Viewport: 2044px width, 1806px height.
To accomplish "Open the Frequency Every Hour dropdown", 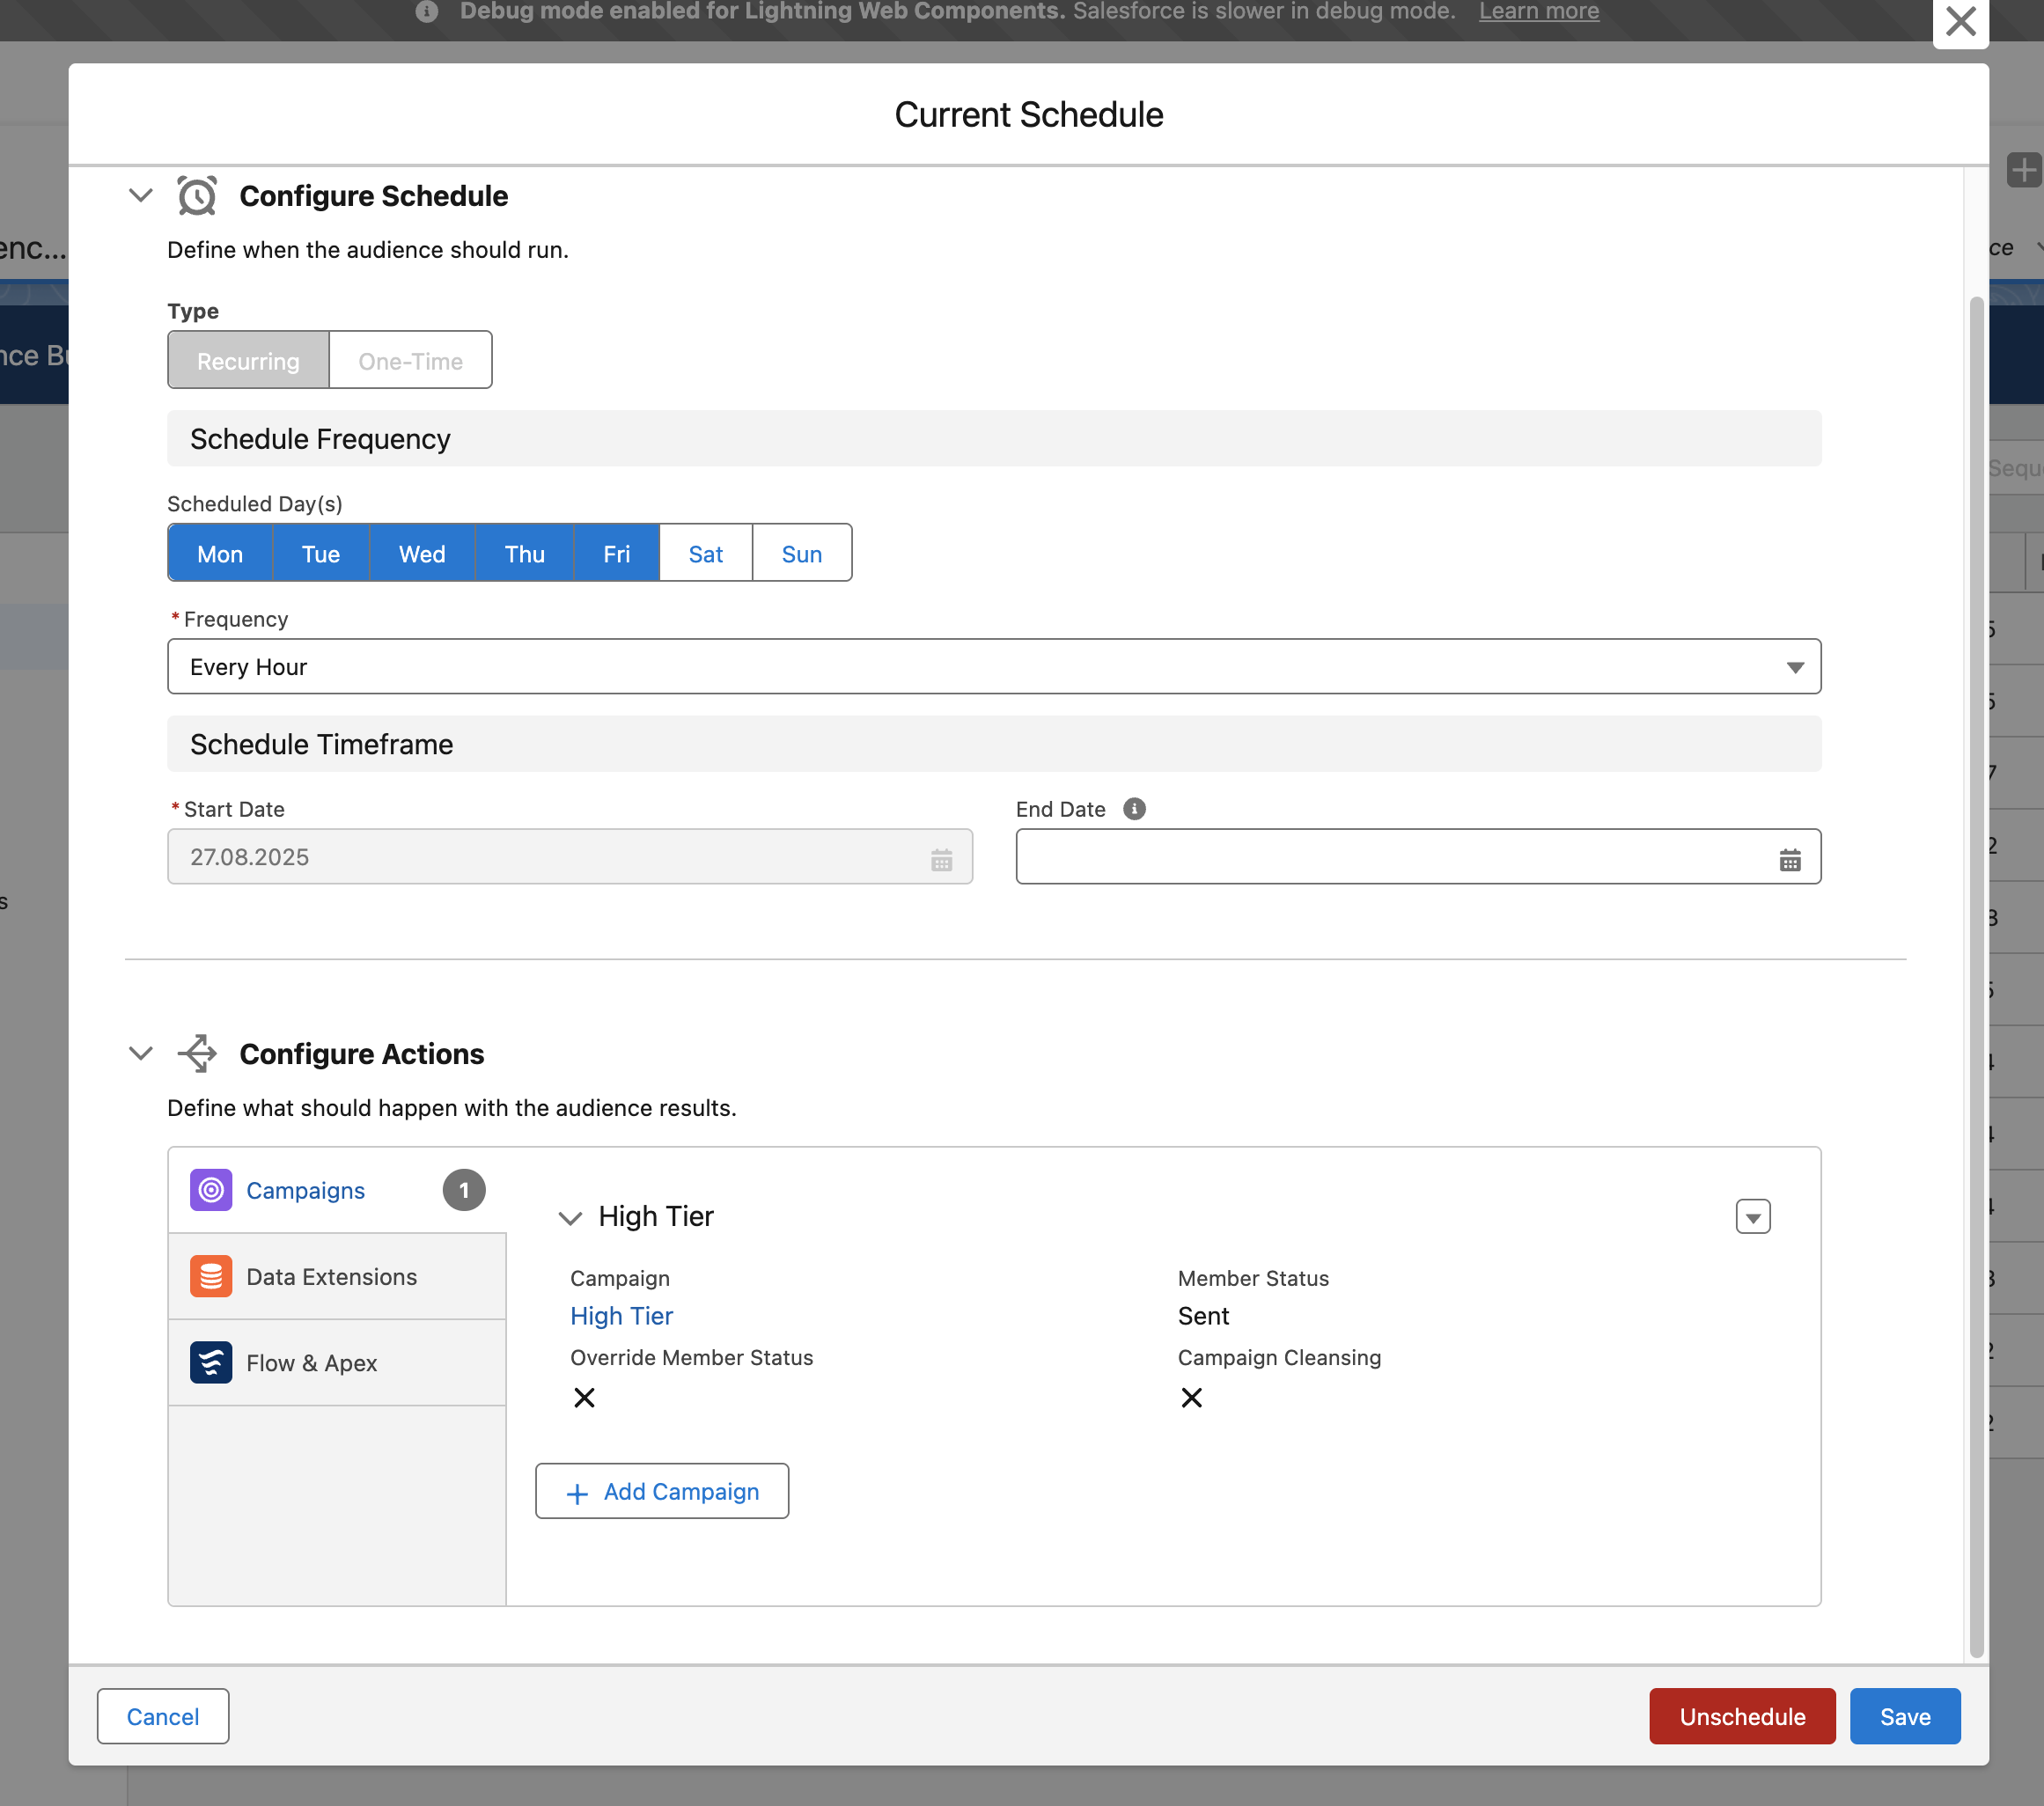I will 993,667.
